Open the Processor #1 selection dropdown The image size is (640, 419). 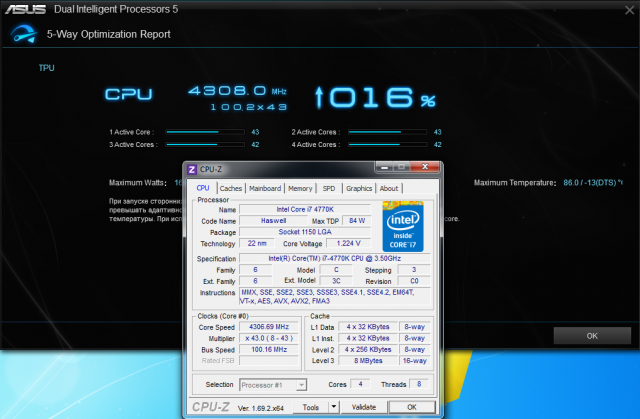(x=273, y=385)
